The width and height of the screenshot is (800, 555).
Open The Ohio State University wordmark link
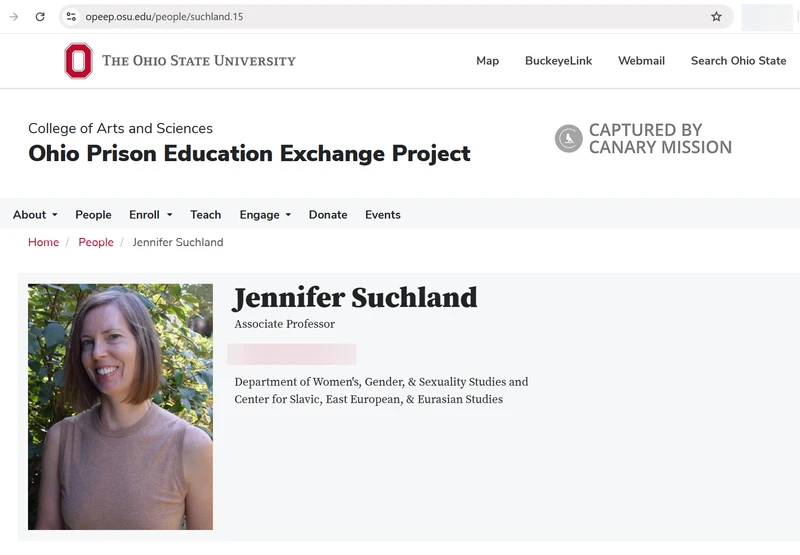(x=199, y=61)
